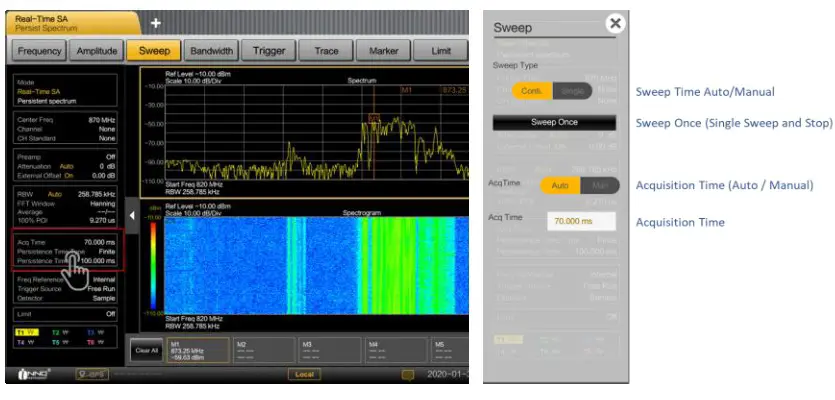Click the 100% POI 9.270 us row

point(66,221)
